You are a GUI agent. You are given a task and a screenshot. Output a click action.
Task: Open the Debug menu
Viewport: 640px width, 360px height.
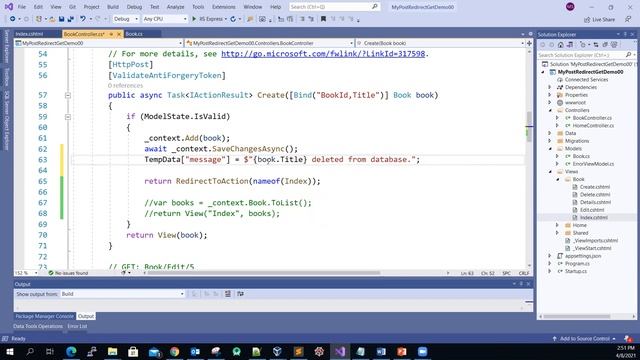tap(134, 7)
